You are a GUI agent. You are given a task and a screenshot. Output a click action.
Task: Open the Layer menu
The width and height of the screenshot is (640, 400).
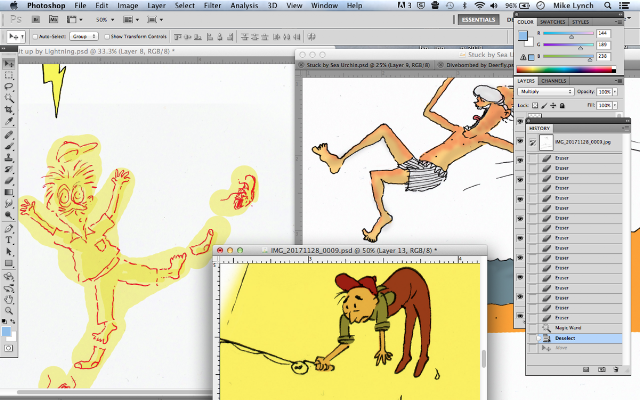[156, 5]
